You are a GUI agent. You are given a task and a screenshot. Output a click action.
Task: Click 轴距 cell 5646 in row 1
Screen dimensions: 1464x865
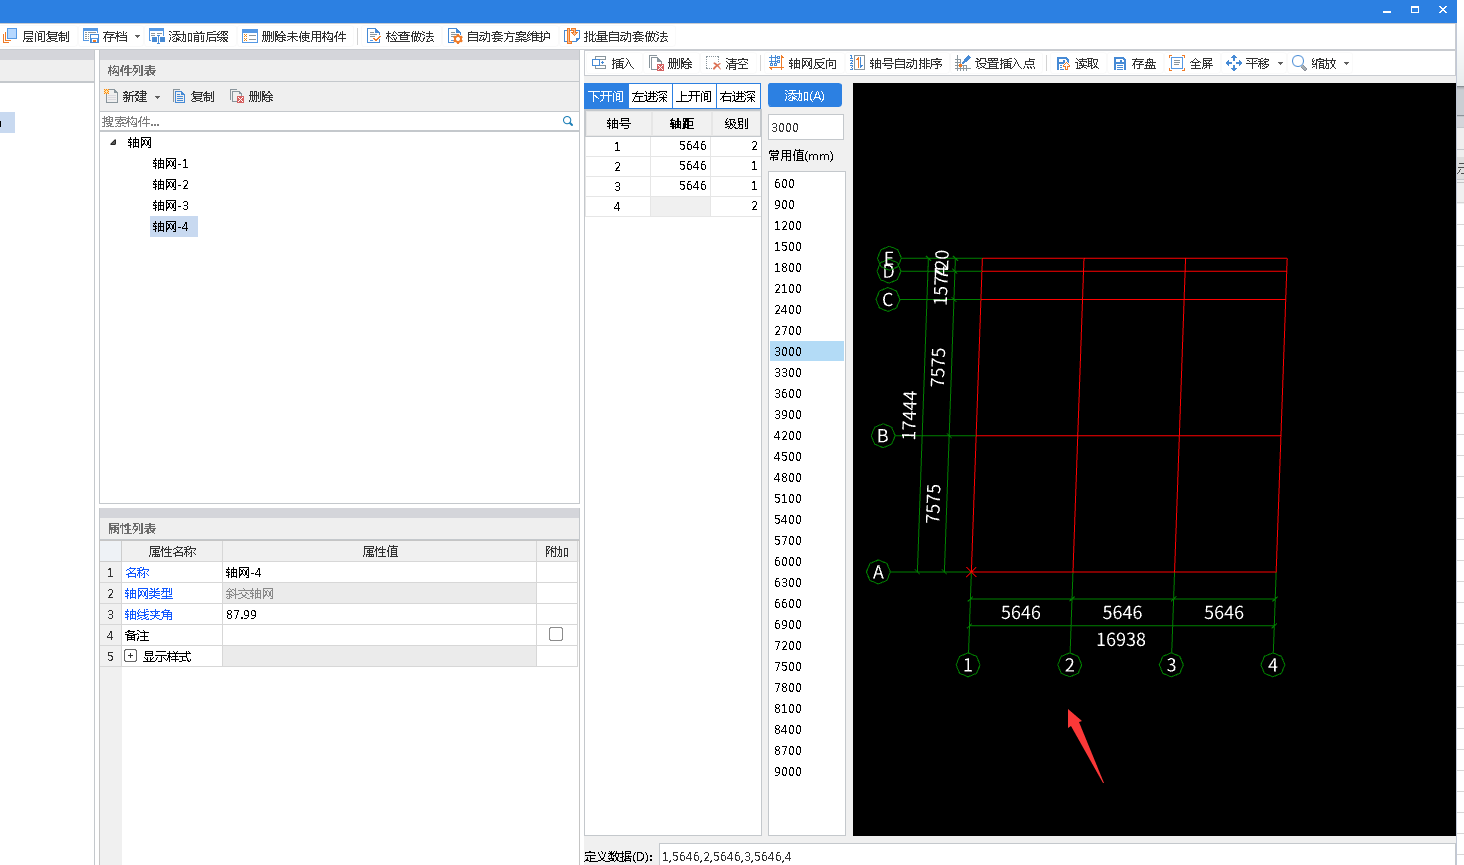coord(680,146)
